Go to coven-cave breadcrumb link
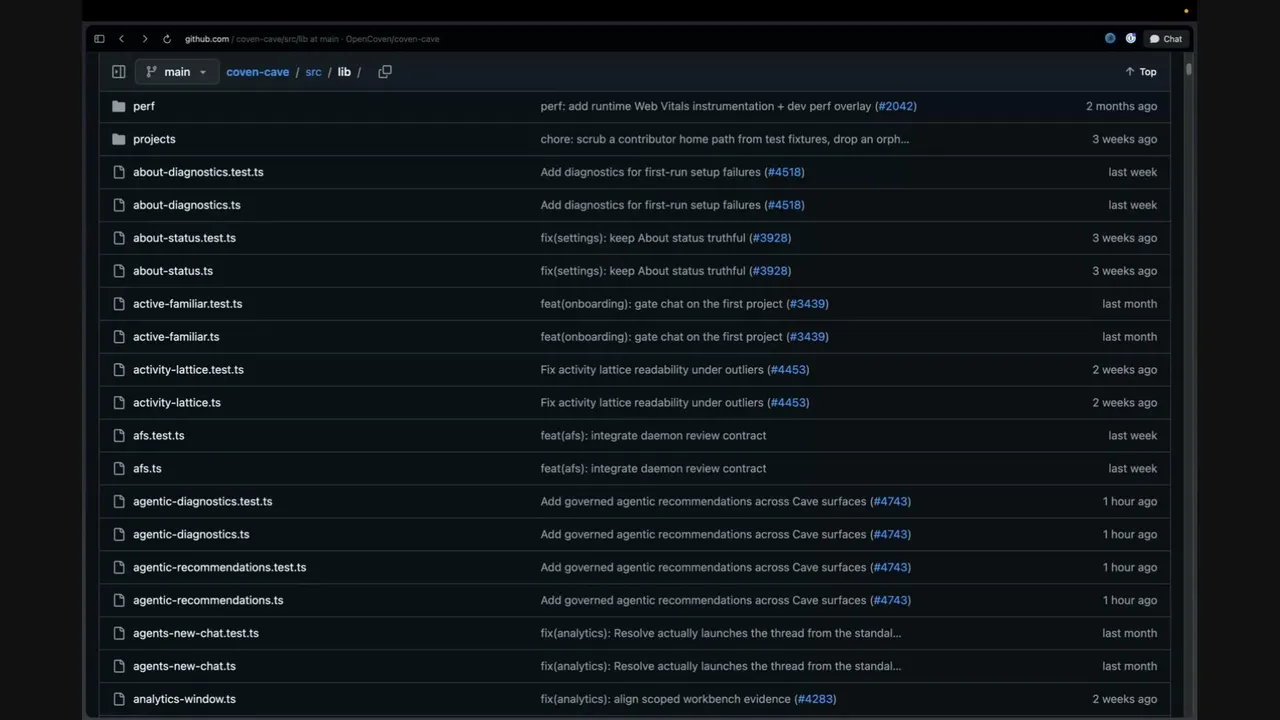Viewport: 1280px width, 720px height. tap(257, 72)
